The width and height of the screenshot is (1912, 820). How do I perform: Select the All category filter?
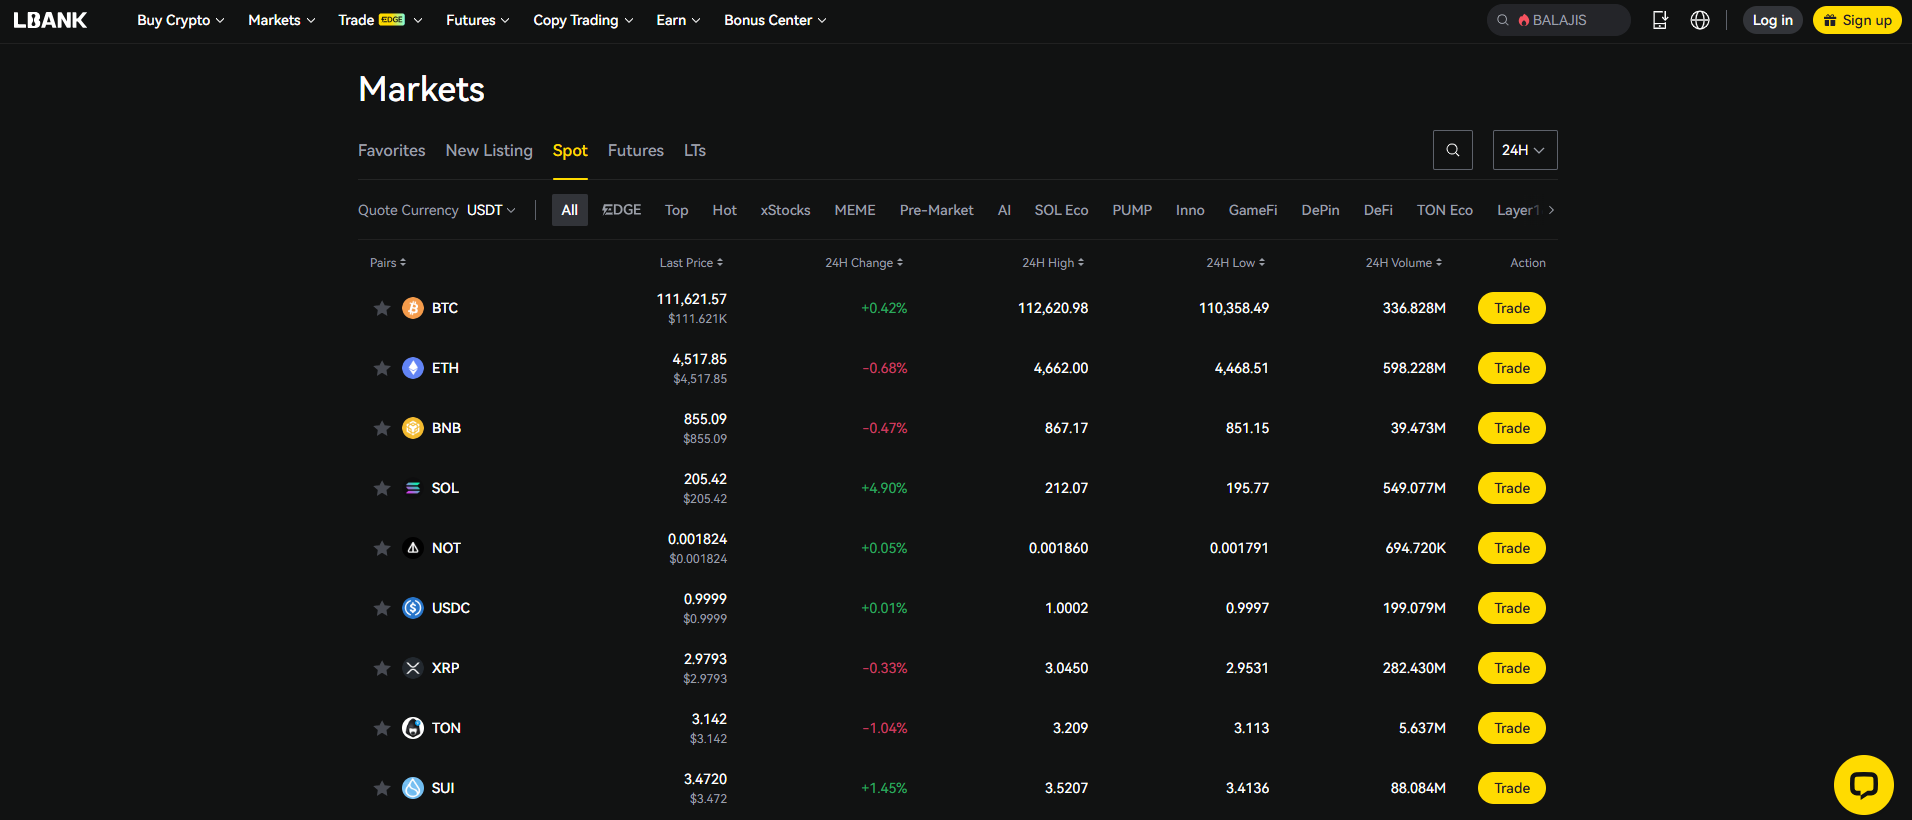click(x=570, y=210)
